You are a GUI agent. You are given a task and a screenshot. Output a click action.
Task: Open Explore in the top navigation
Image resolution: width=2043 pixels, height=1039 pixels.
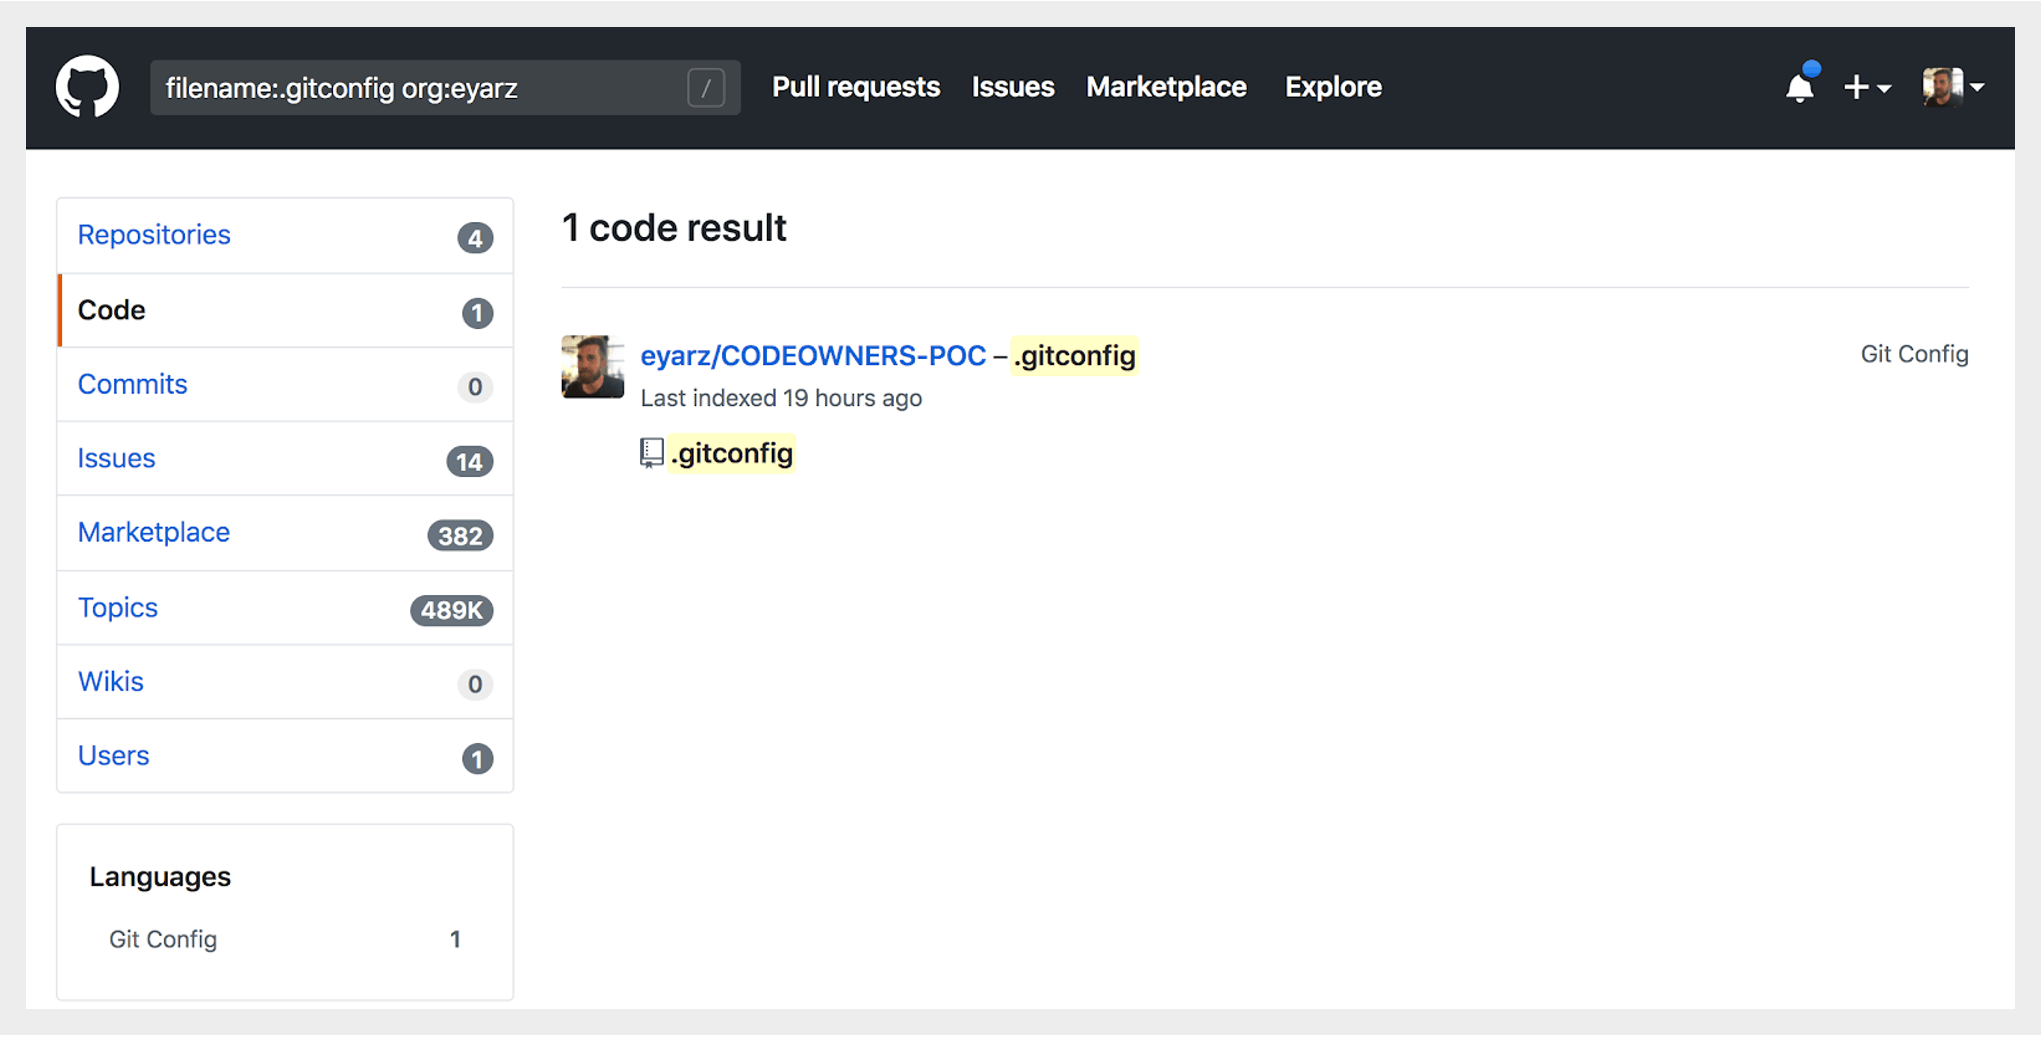(x=1333, y=87)
